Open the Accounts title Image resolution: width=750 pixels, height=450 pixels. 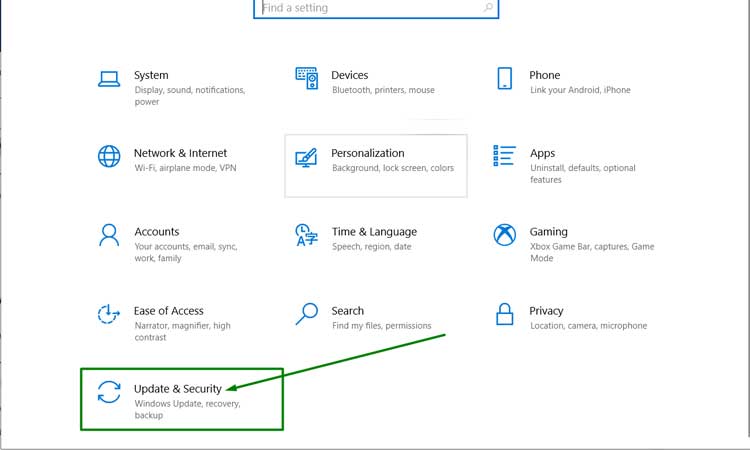tap(156, 232)
